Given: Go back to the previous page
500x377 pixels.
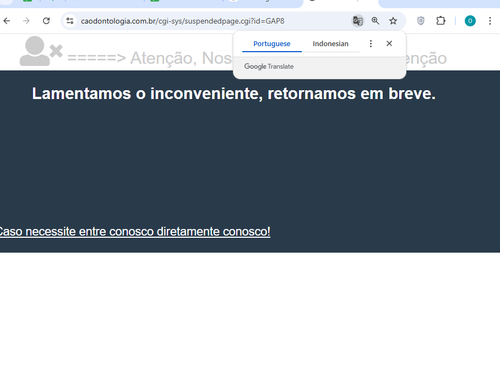Looking at the screenshot, I should click(x=7, y=21).
